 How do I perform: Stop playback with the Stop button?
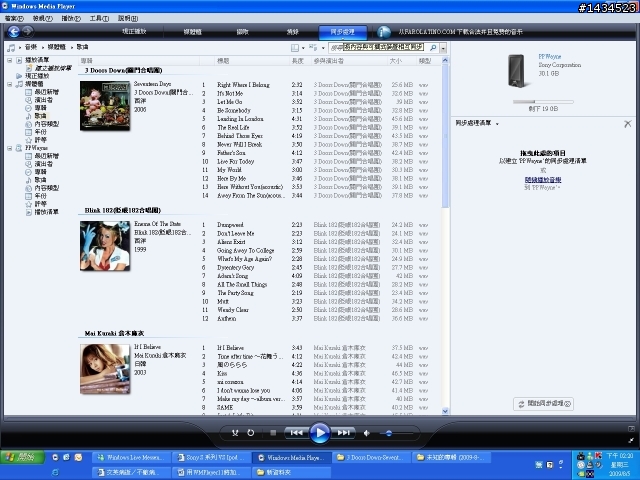point(273,433)
